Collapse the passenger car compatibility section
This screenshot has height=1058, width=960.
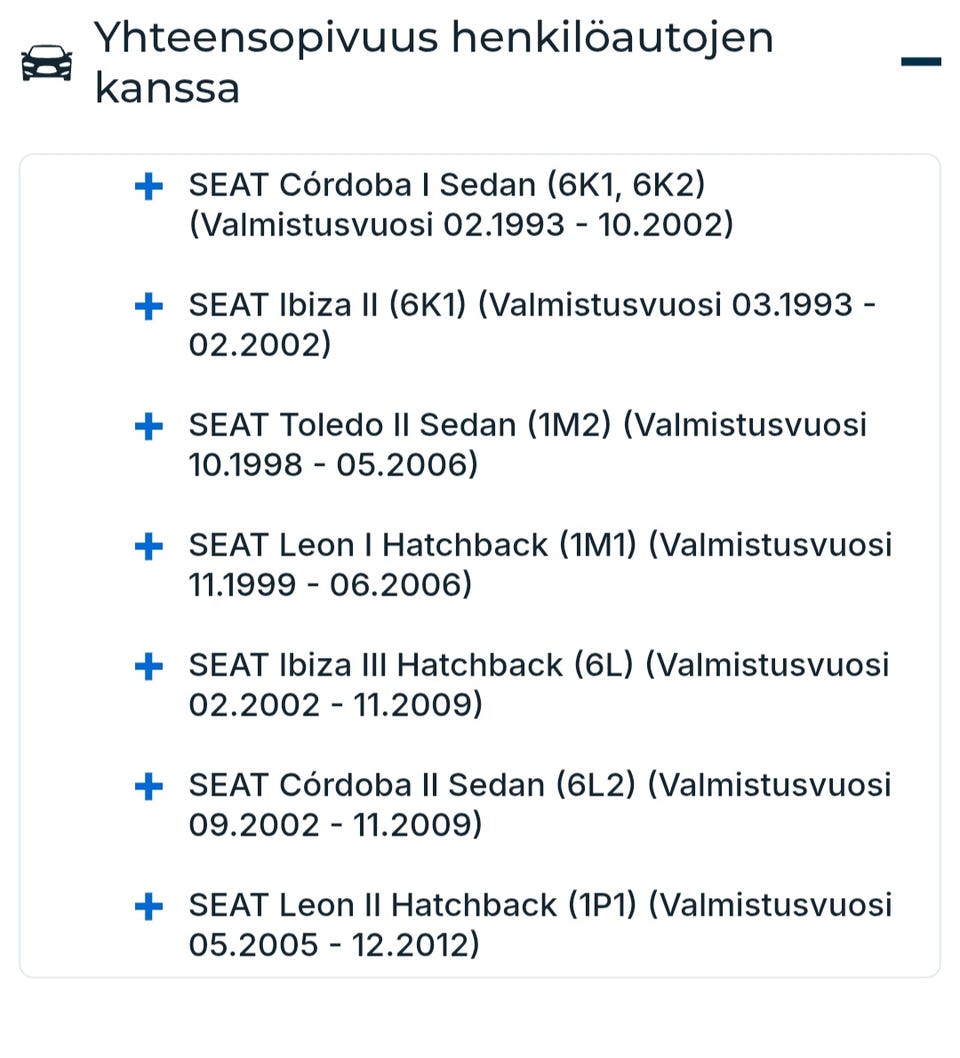point(920,62)
